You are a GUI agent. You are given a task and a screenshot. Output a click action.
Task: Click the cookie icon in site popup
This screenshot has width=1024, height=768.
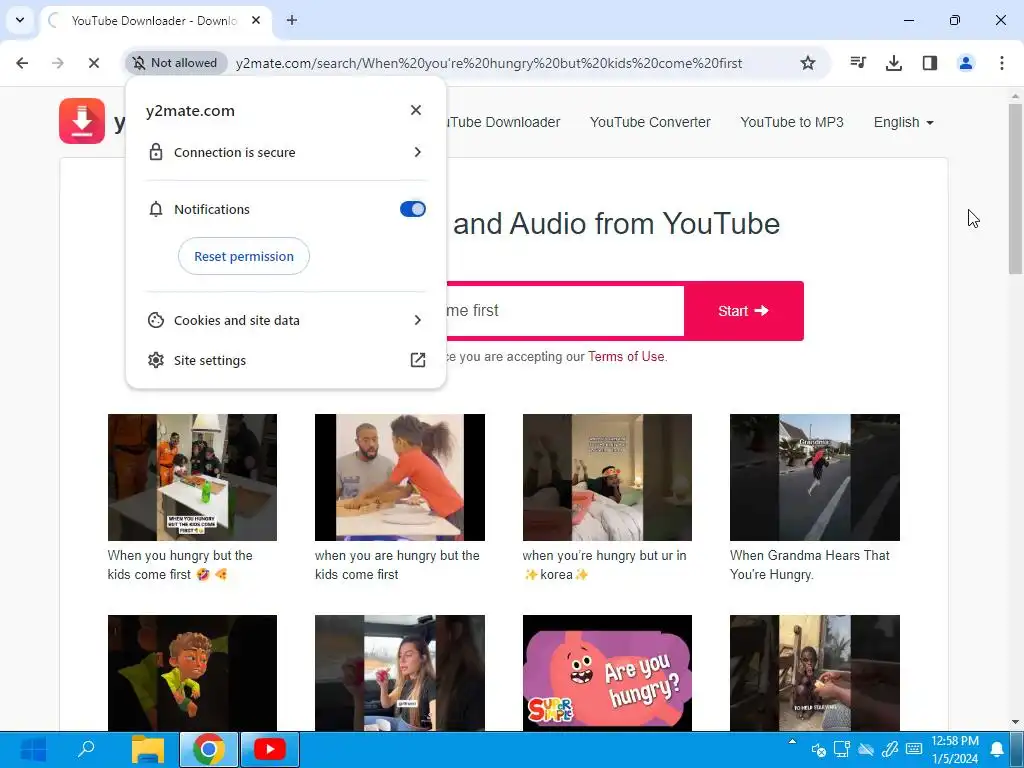pos(155,320)
